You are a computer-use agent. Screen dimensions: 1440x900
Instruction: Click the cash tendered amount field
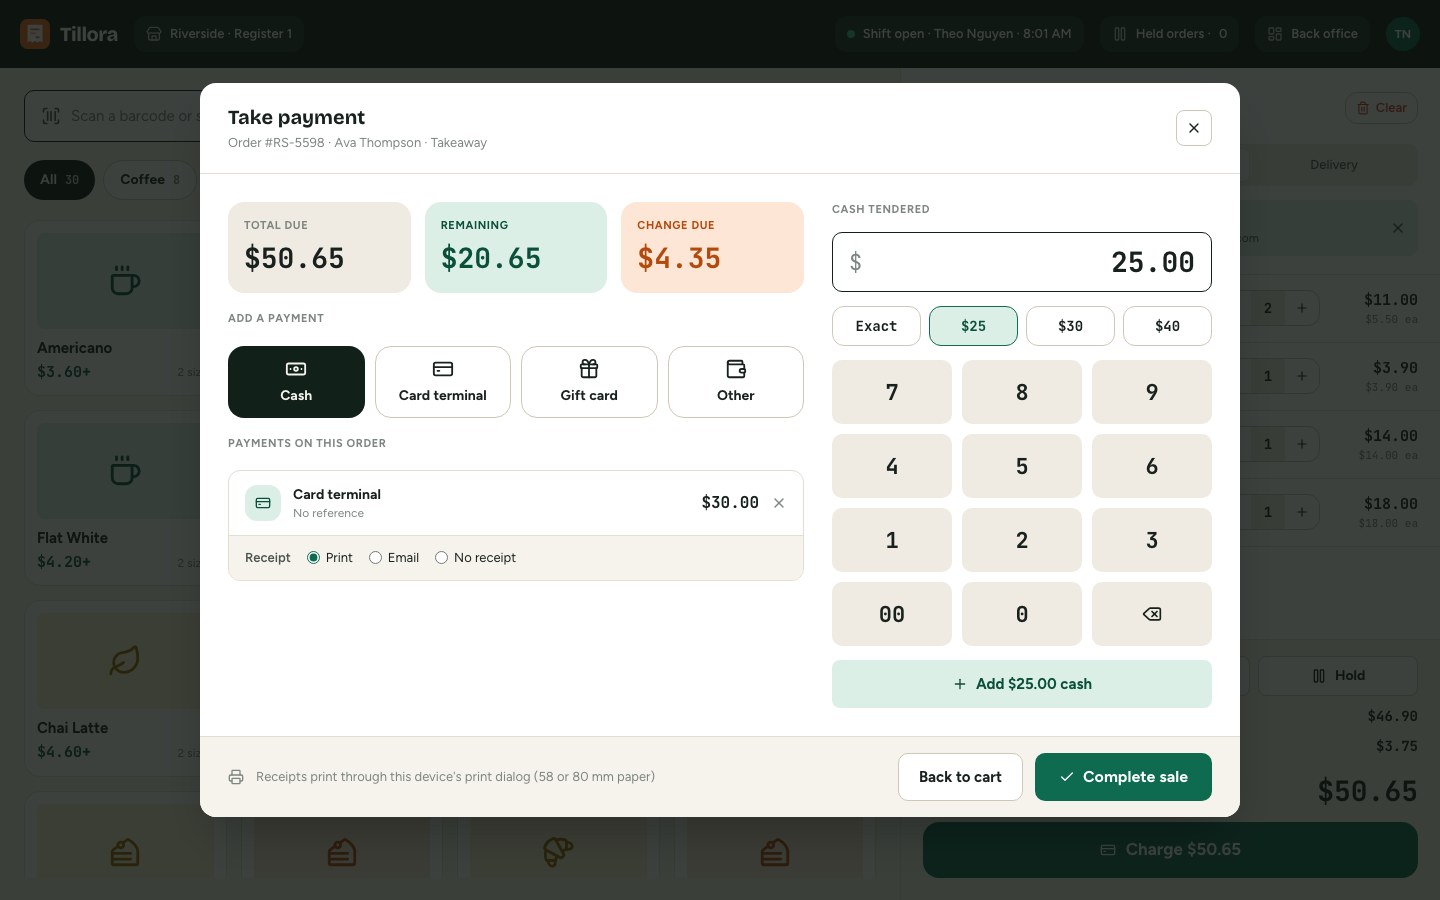coord(1022,262)
